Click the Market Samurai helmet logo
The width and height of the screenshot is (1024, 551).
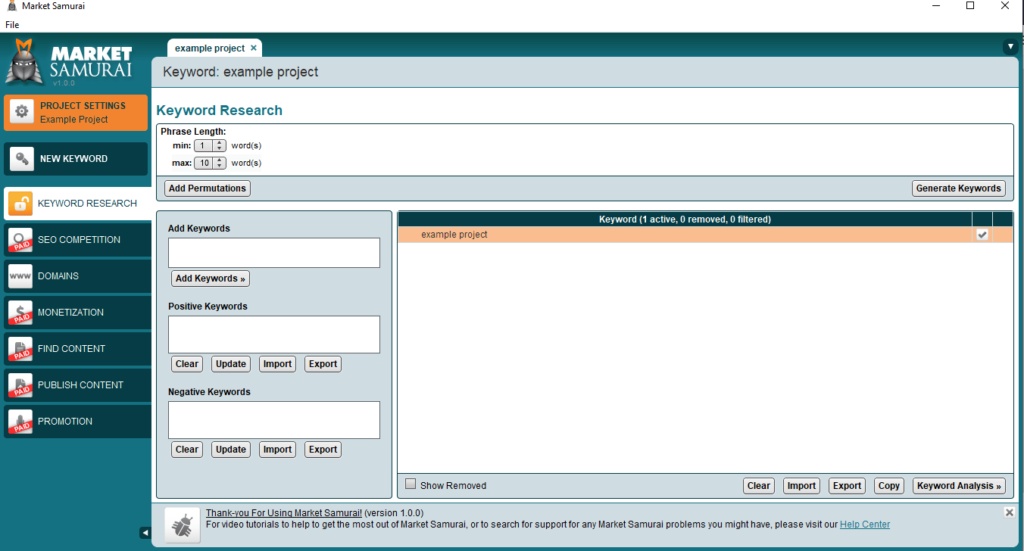pyautogui.click(x=24, y=61)
